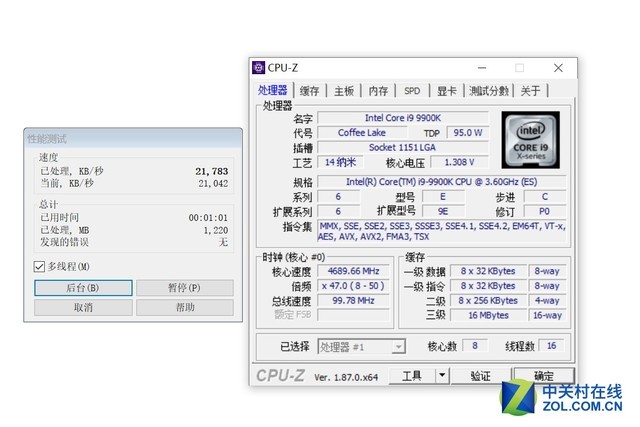Open 帮助 in performance test window
Screen dimensions: 640x427
[x=185, y=307]
